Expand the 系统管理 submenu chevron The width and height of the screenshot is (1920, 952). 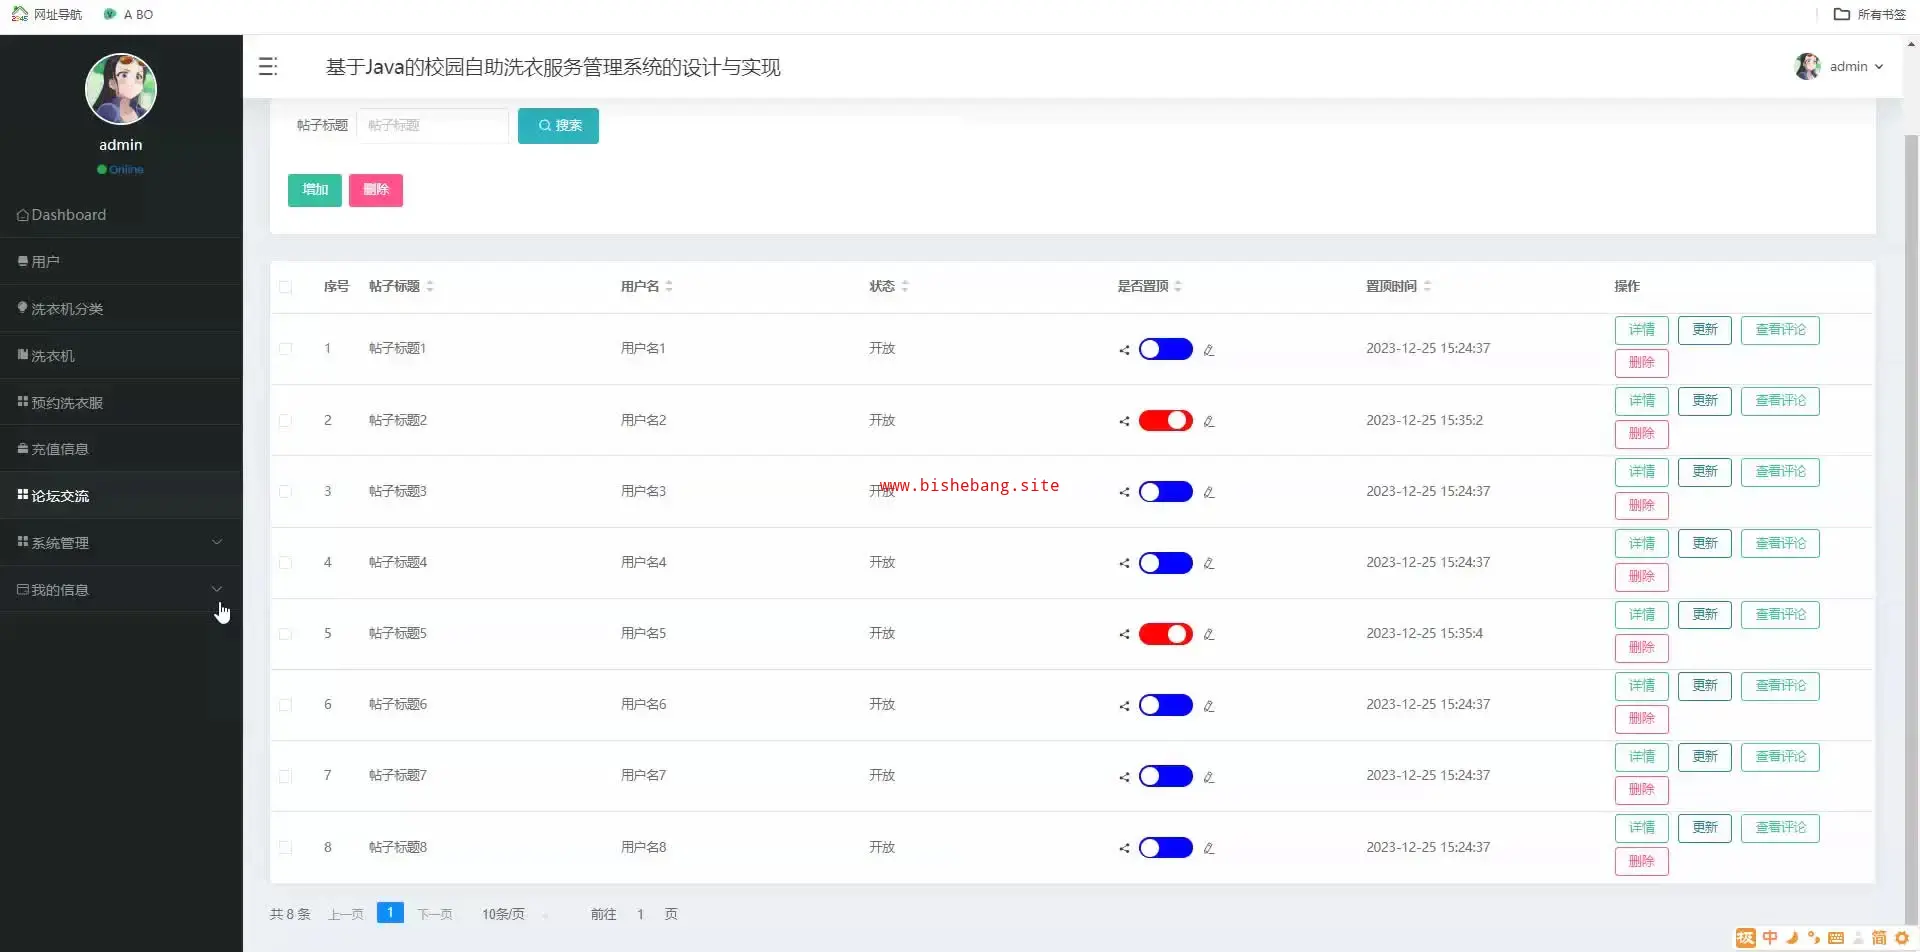click(x=217, y=542)
